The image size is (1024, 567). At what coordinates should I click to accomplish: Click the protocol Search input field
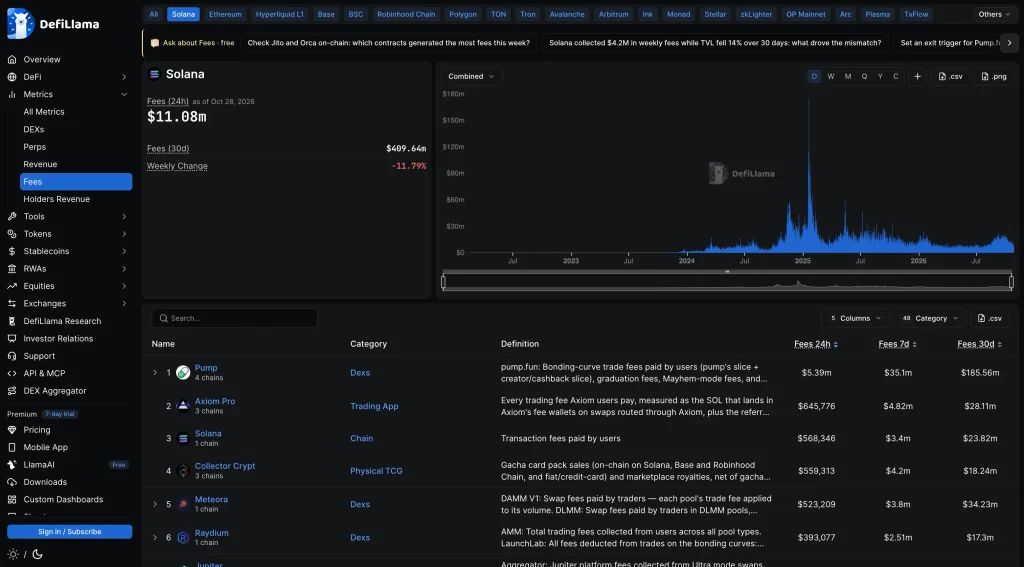(x=235, y=318)
